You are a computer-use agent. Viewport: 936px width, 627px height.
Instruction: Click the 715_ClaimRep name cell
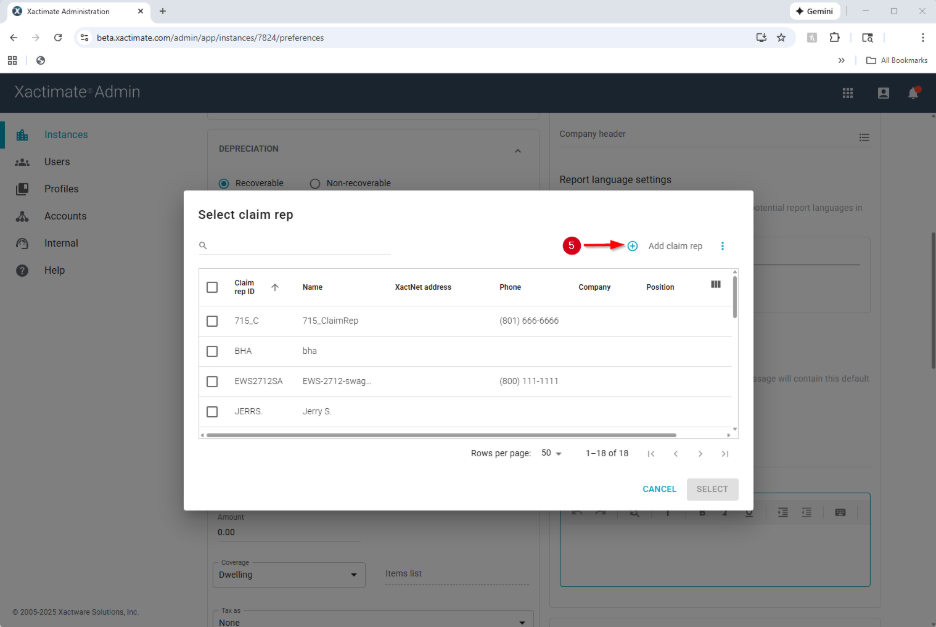[x=330, y=321]
